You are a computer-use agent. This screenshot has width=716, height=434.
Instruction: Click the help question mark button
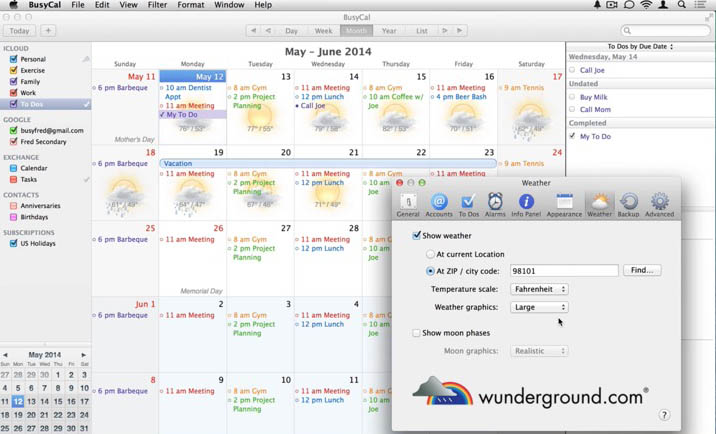pos(664,415)
